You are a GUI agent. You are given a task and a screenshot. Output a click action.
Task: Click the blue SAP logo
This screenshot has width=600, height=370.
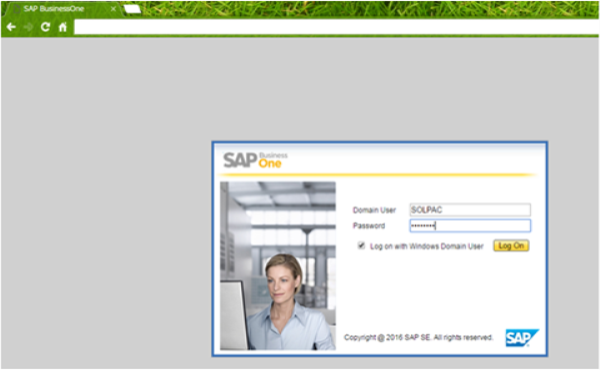522,337
